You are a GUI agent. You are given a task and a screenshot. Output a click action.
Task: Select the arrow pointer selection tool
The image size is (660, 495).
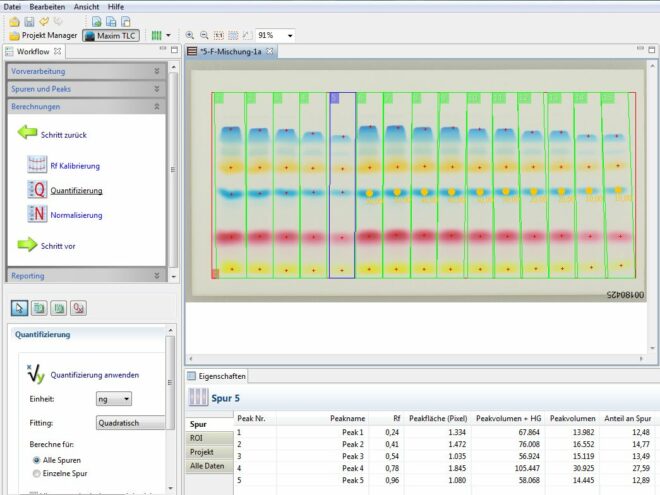click(x=19, y=308)
